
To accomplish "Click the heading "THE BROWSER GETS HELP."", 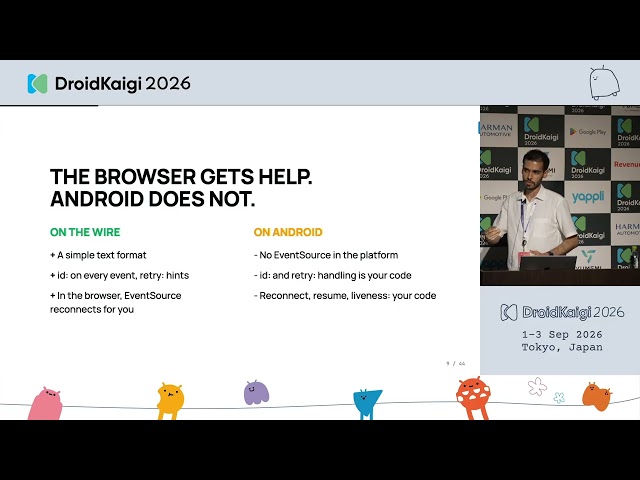I will tap(181, 177).
